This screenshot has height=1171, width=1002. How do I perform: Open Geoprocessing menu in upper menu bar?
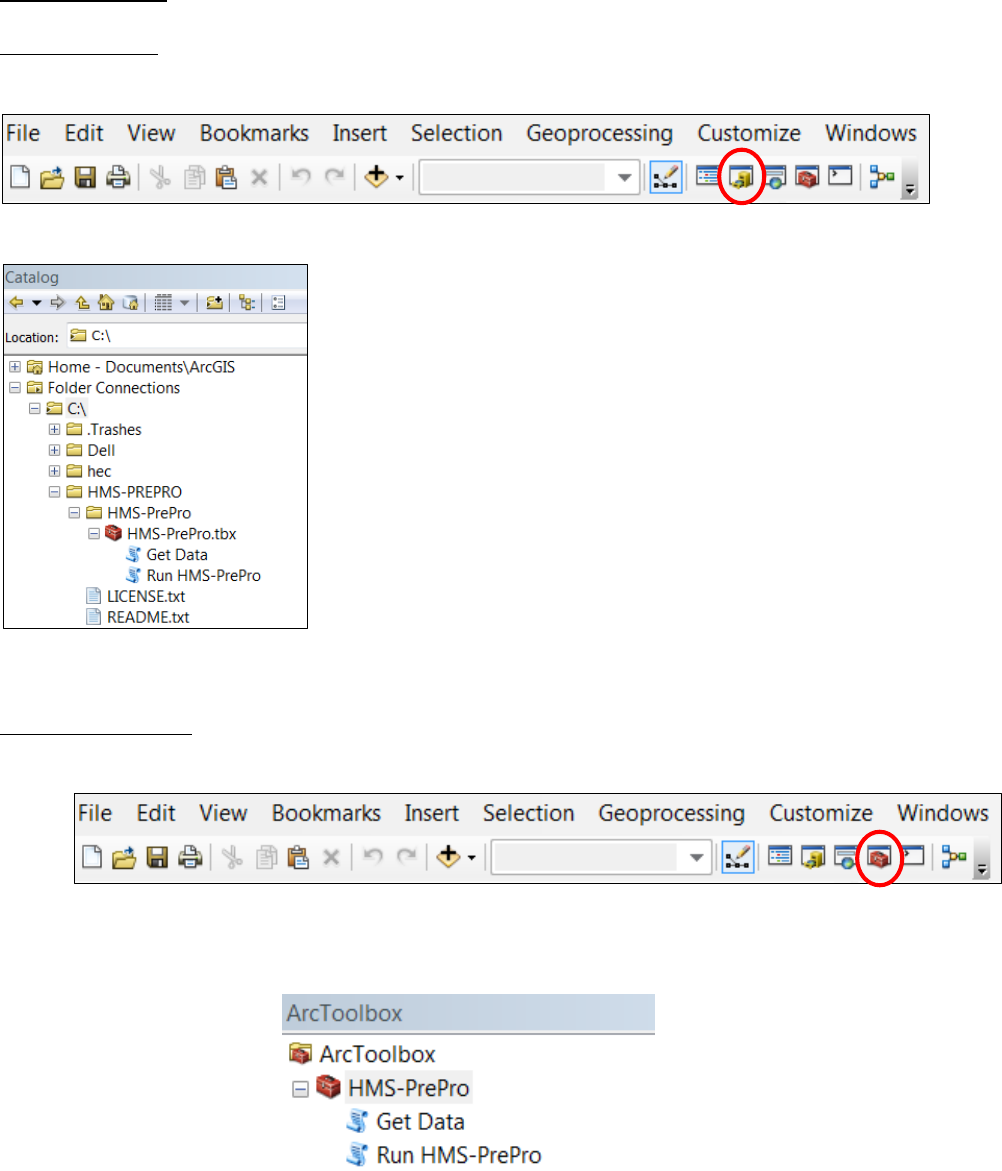(600, 134)
